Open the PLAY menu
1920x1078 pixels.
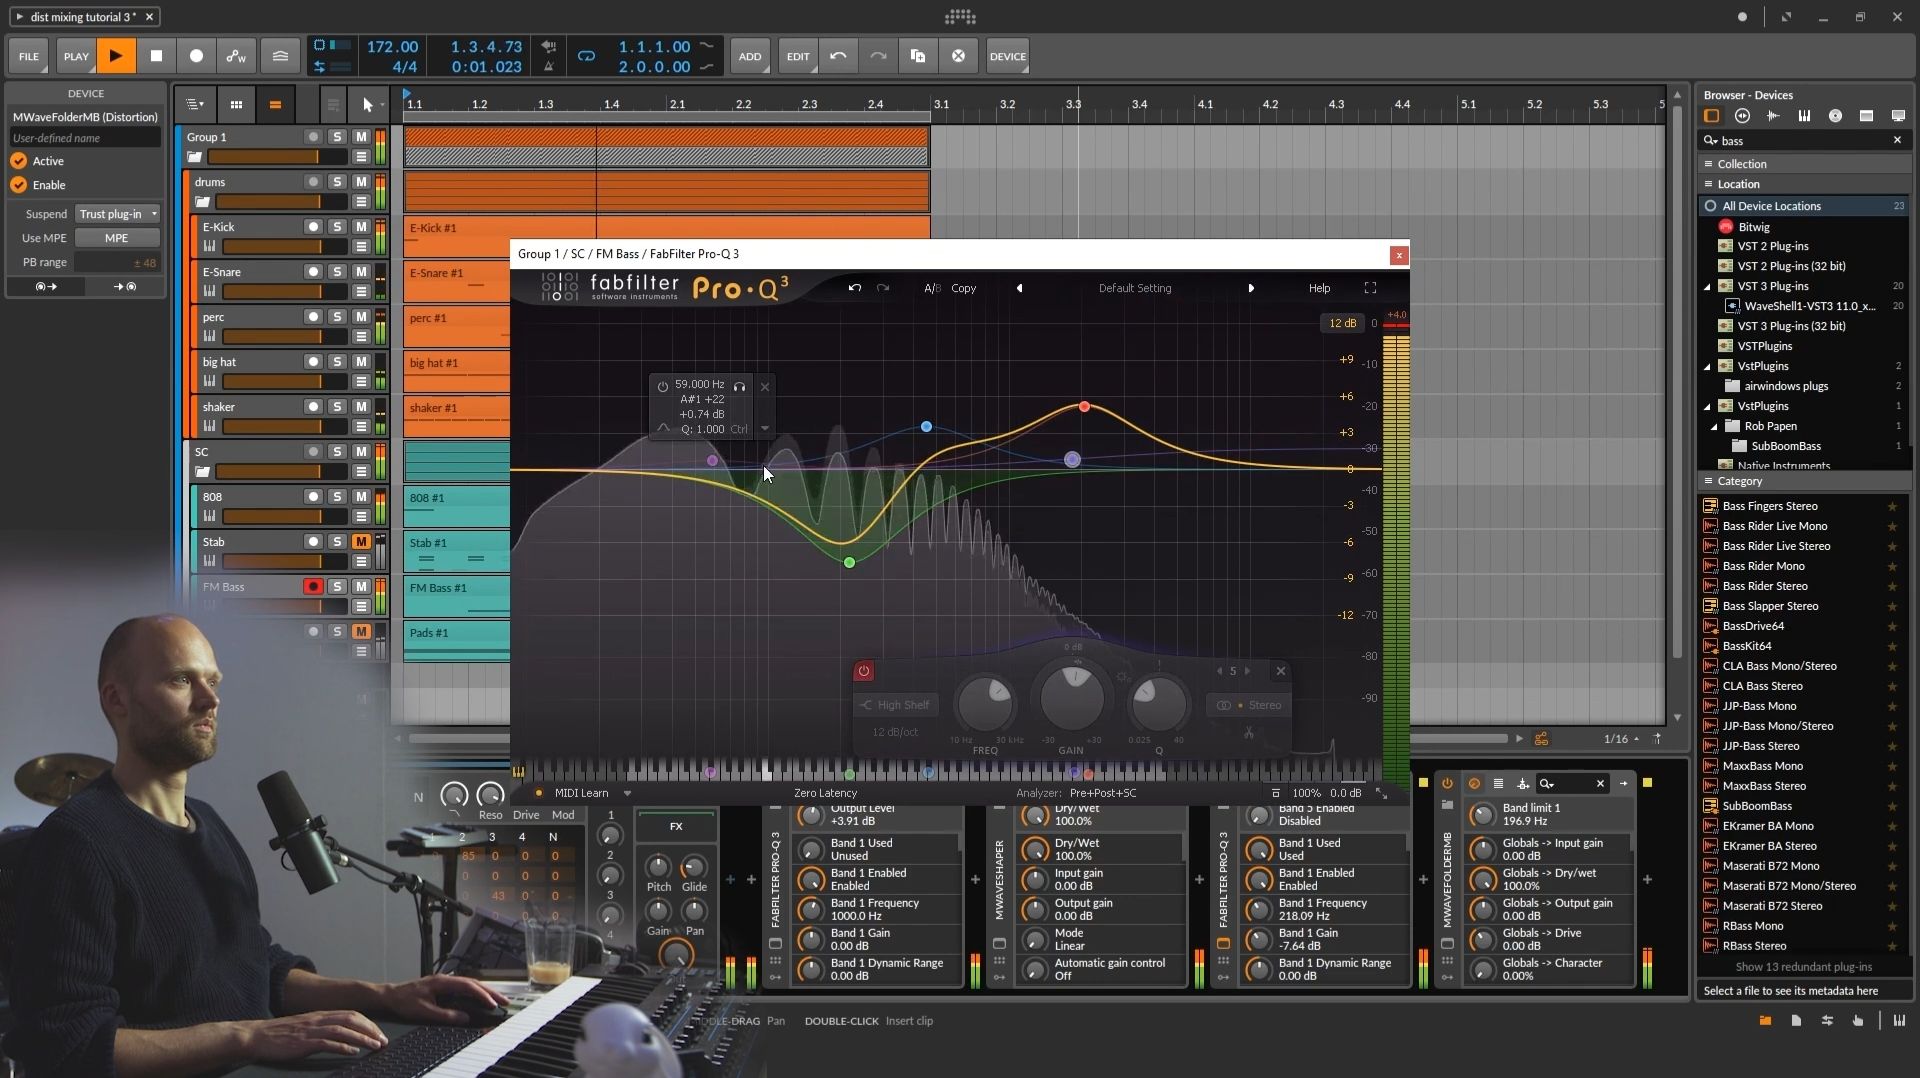(x=76, y=56)
